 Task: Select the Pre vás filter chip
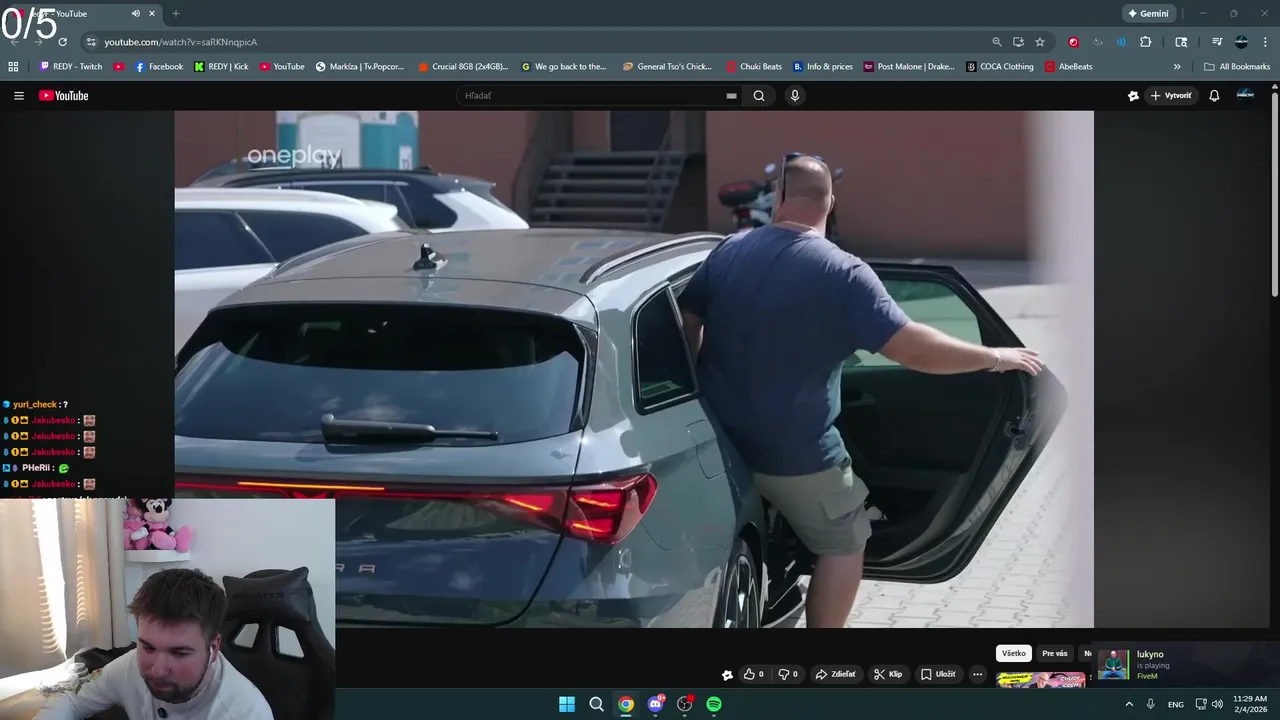[x=1055, y=653]
